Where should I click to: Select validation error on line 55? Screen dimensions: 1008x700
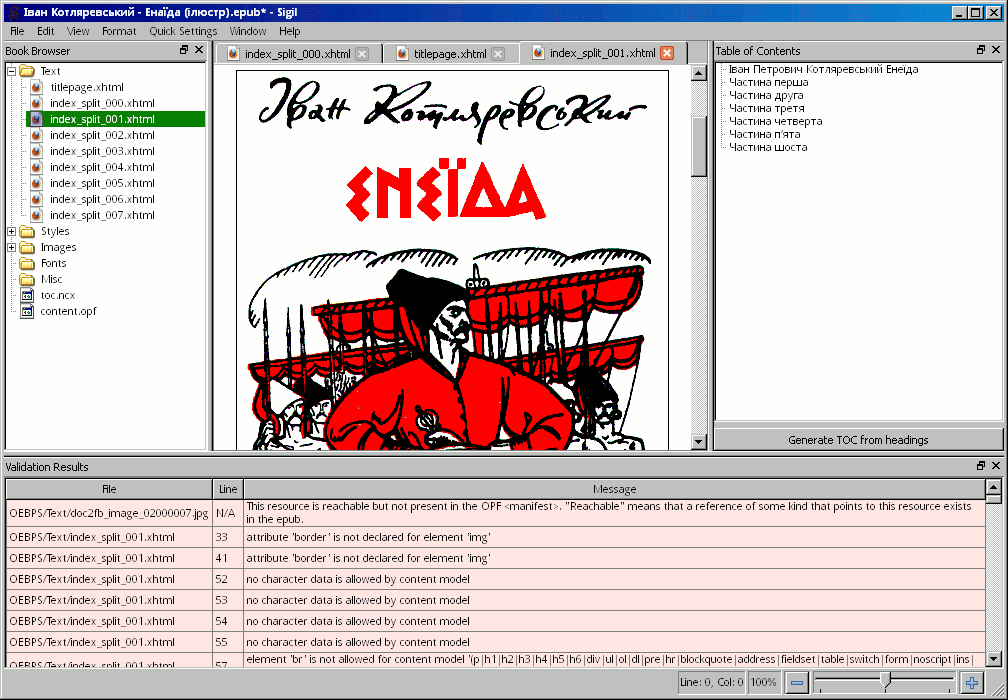[495, 642]
